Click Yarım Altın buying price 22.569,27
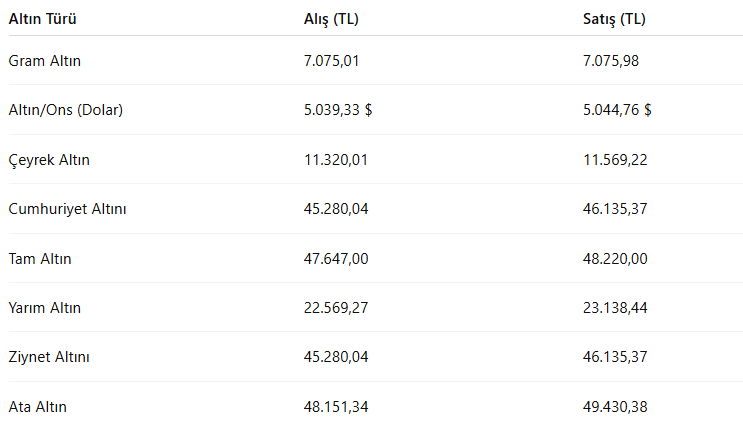The image size is (743, 447). pos(336,308)
